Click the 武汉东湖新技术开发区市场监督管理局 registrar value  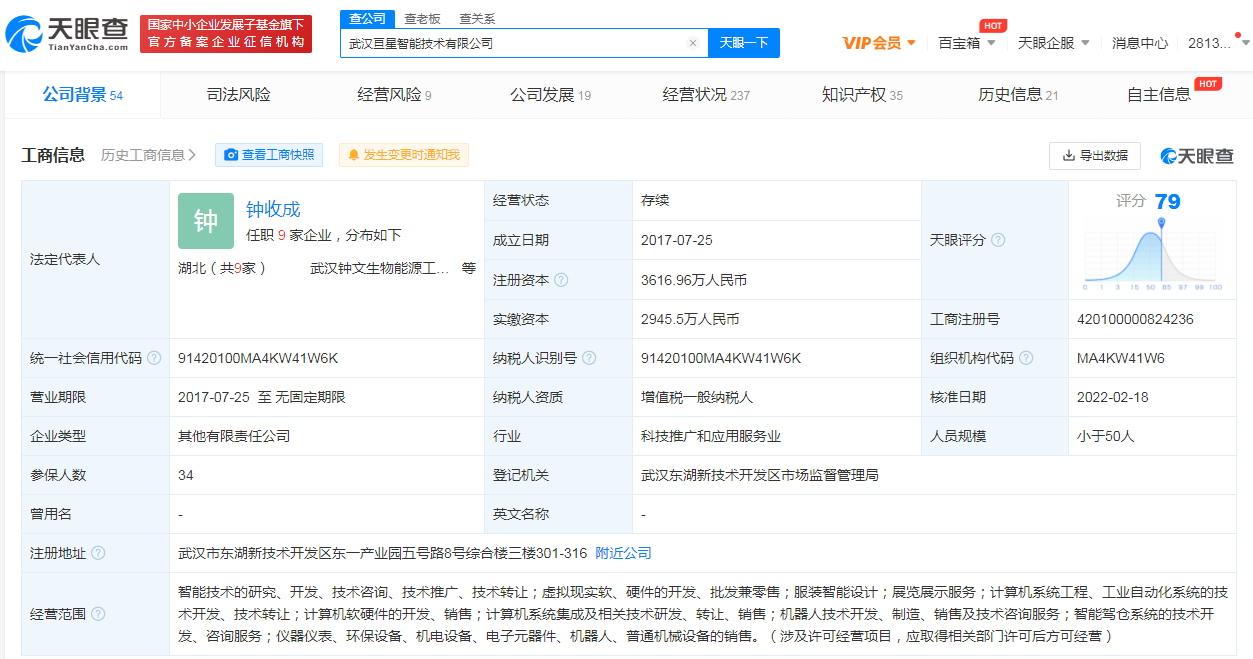[760, 475]
